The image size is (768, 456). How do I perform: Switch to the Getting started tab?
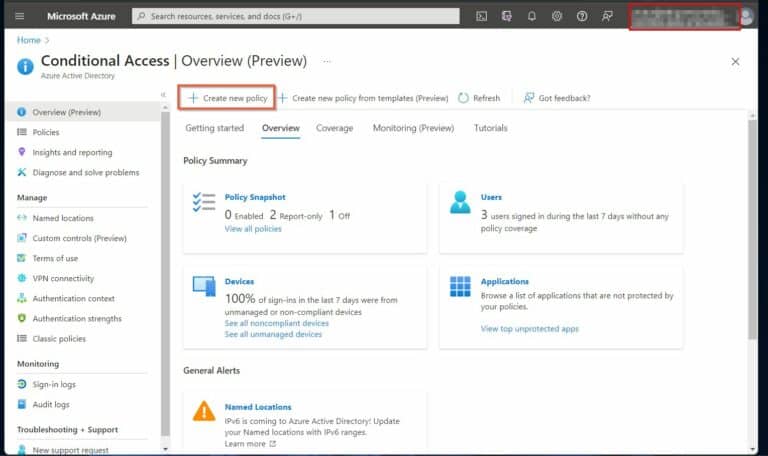(215, 128)
